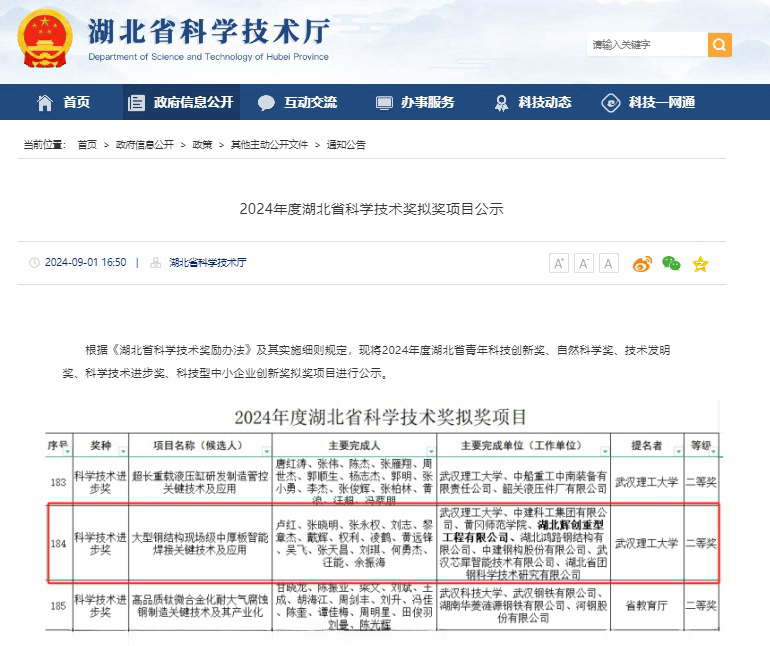Click the 政策 breadcrumb link

pyautogui.click(x=202, y=145)
